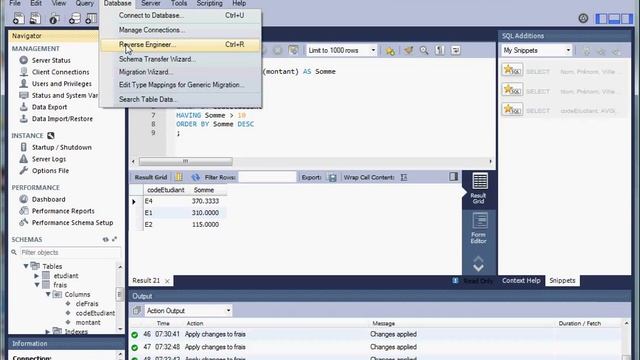Screen dimensions: 640x360
Task: Click the codeEtudiant column header
Action: pyautogui.click(x=165, y=190)
